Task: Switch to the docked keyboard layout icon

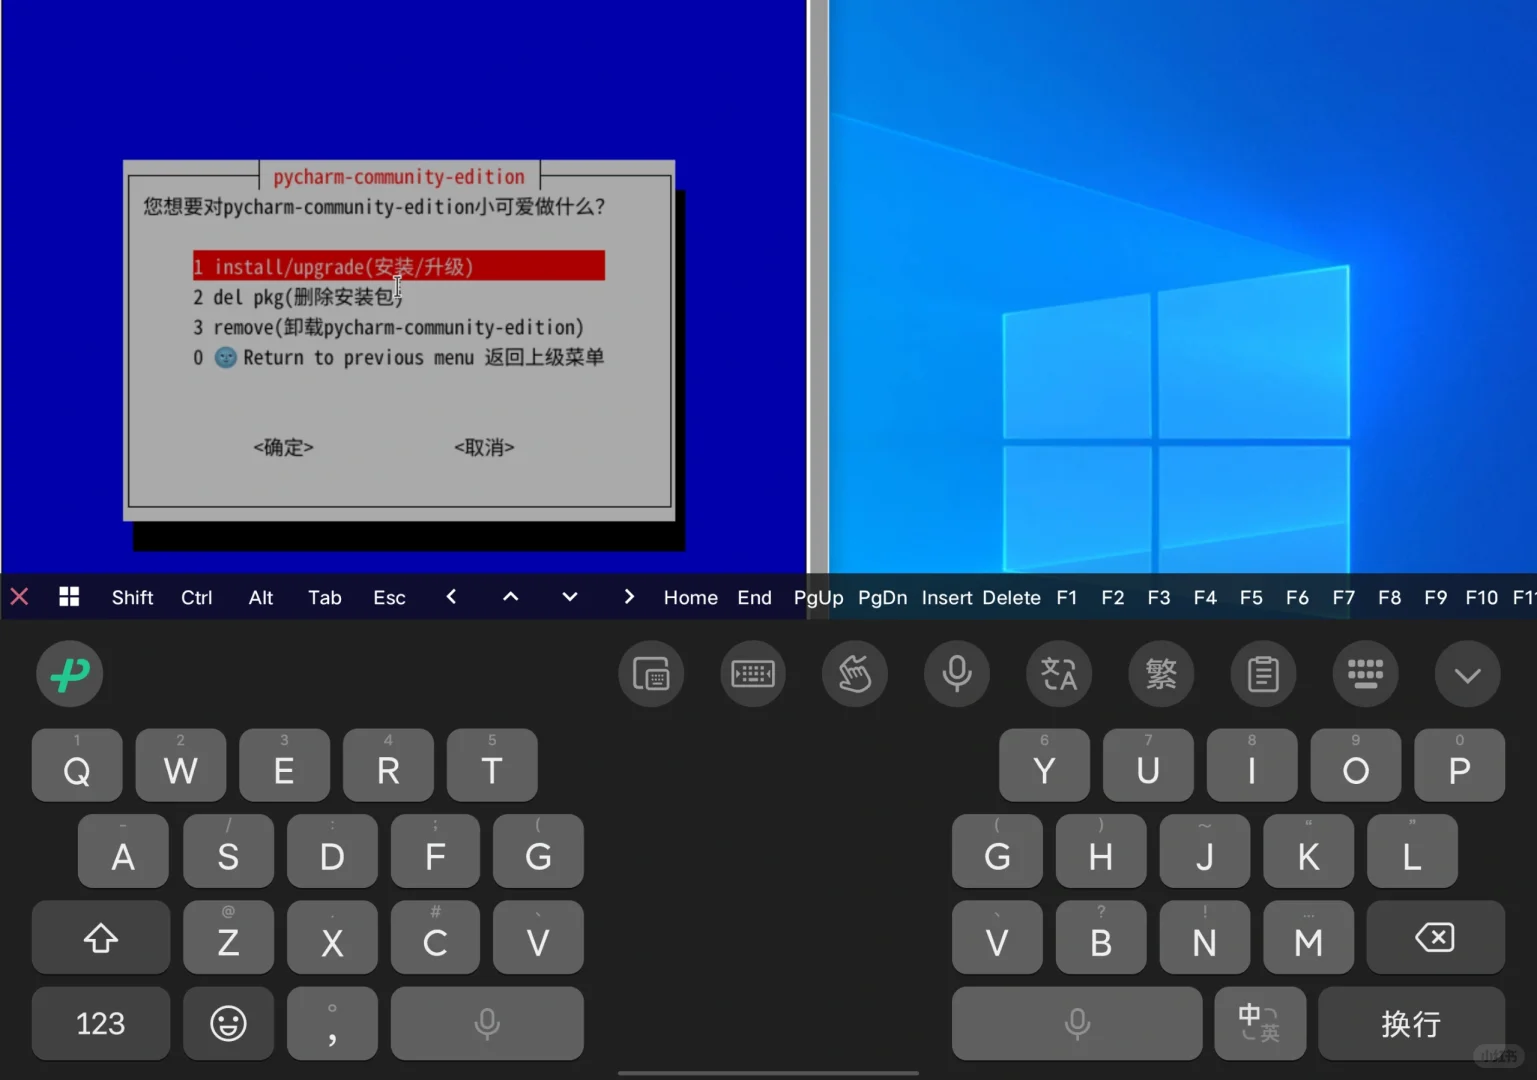Action: (x=753, y=674)
